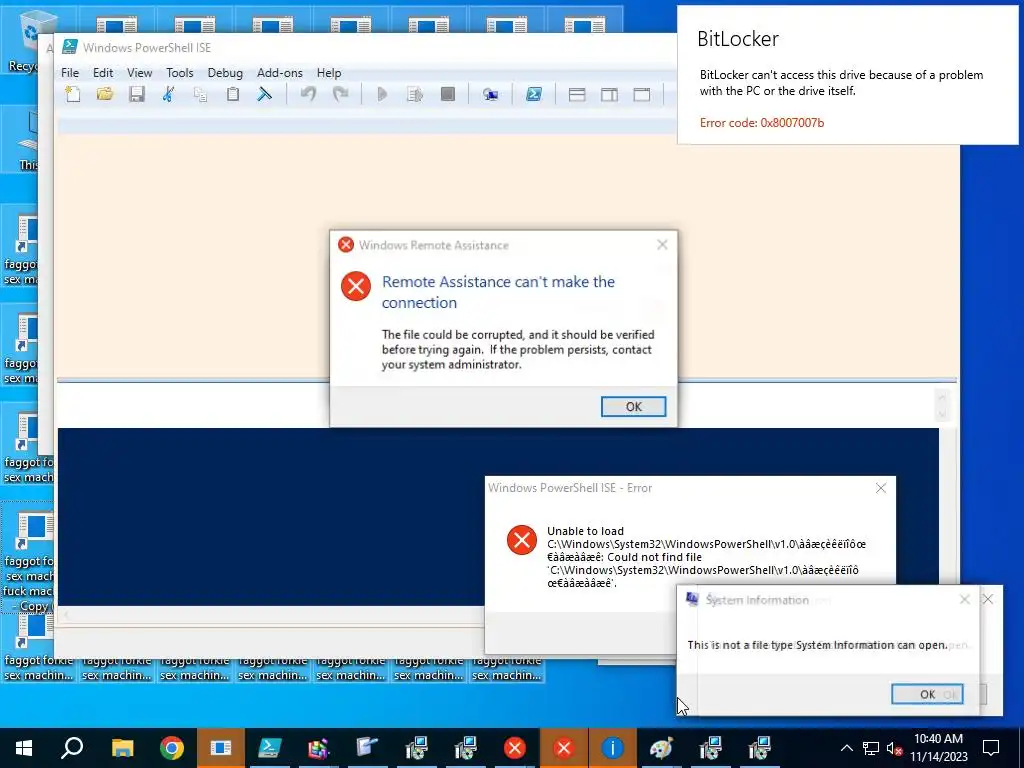Screen dimensions: 1024x768
Task: Click the Run Script play icon
Action: click(x=383, y=94)
